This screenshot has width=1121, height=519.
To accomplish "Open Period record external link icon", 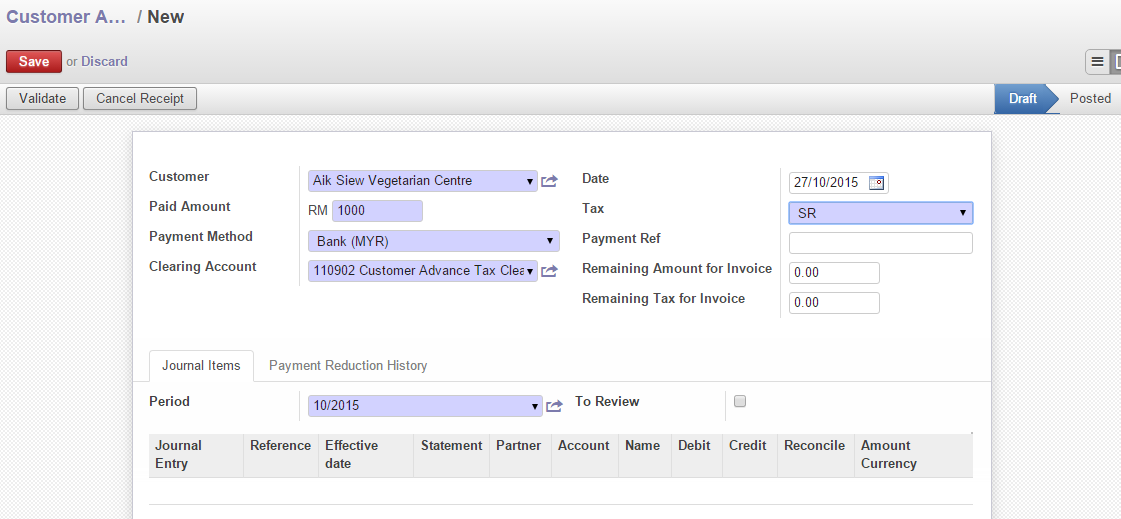I will tap(554, 406).
